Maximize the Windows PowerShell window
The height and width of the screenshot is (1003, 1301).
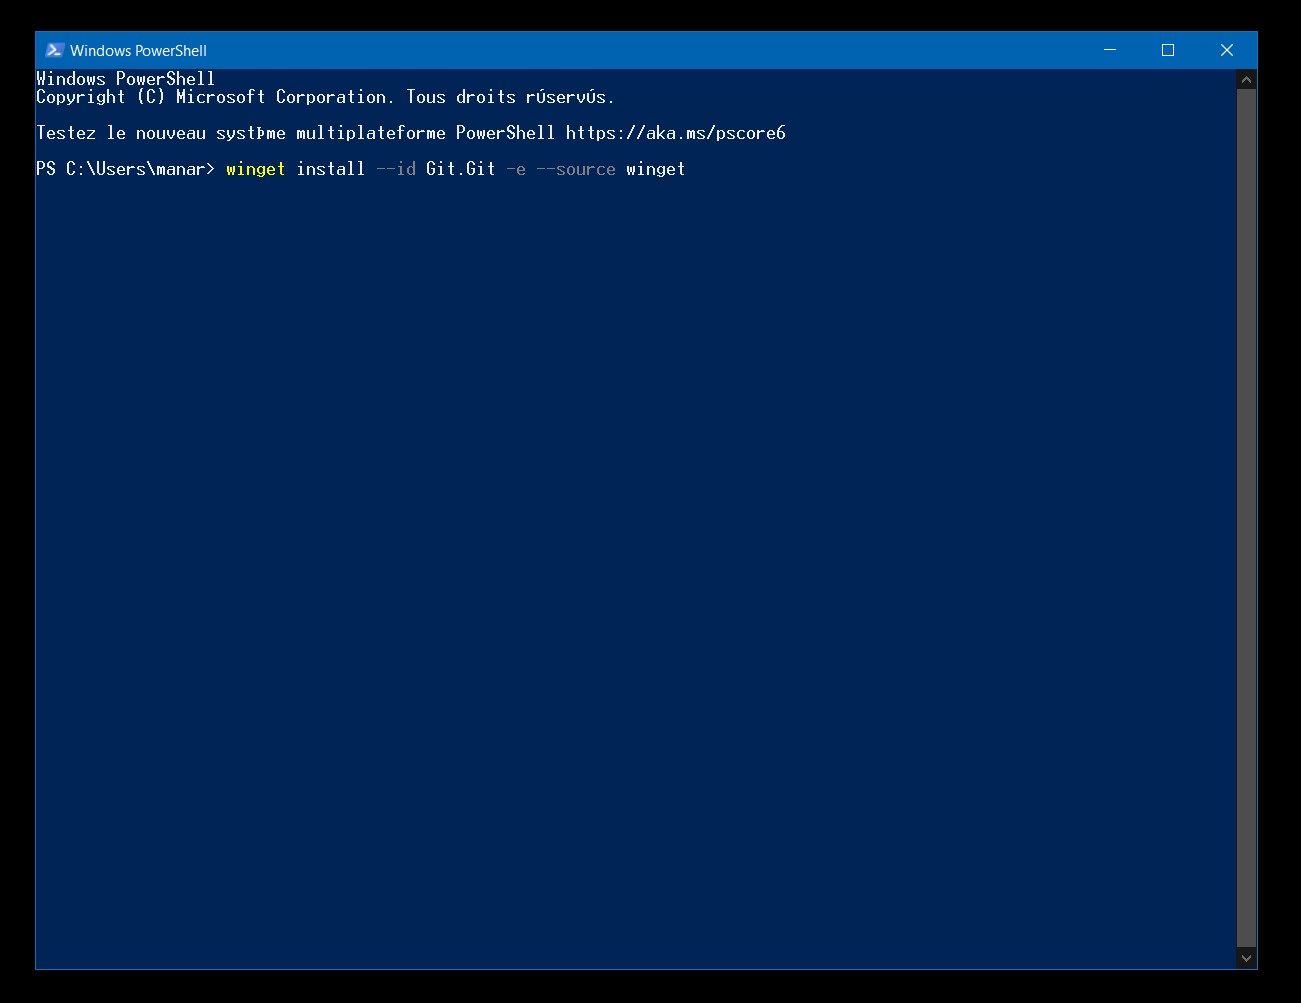pos(1167,50)
